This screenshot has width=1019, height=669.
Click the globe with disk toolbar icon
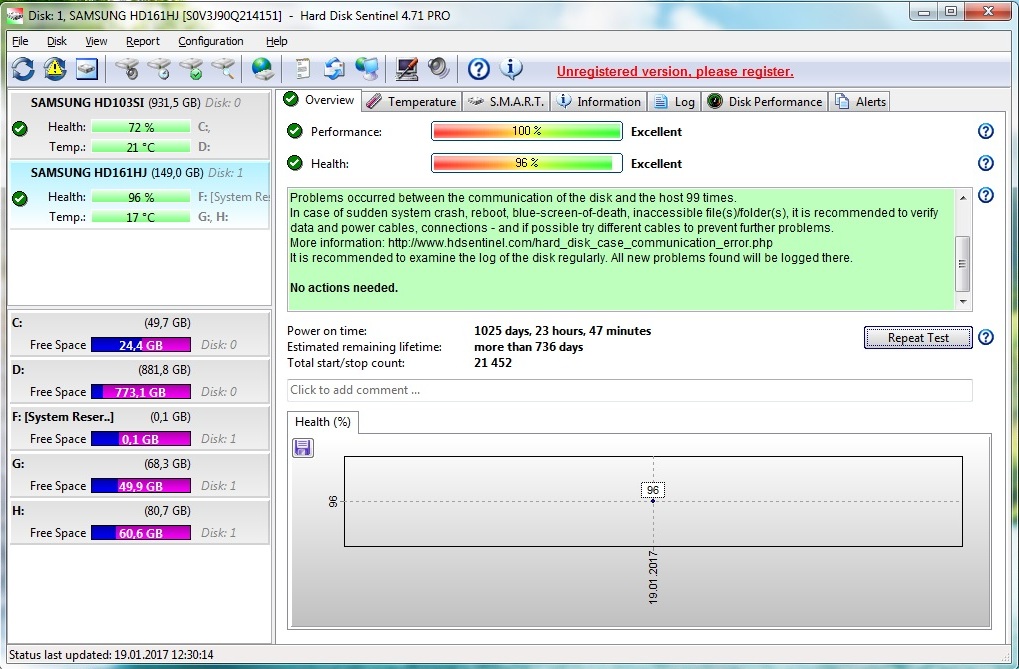(263, 69)
